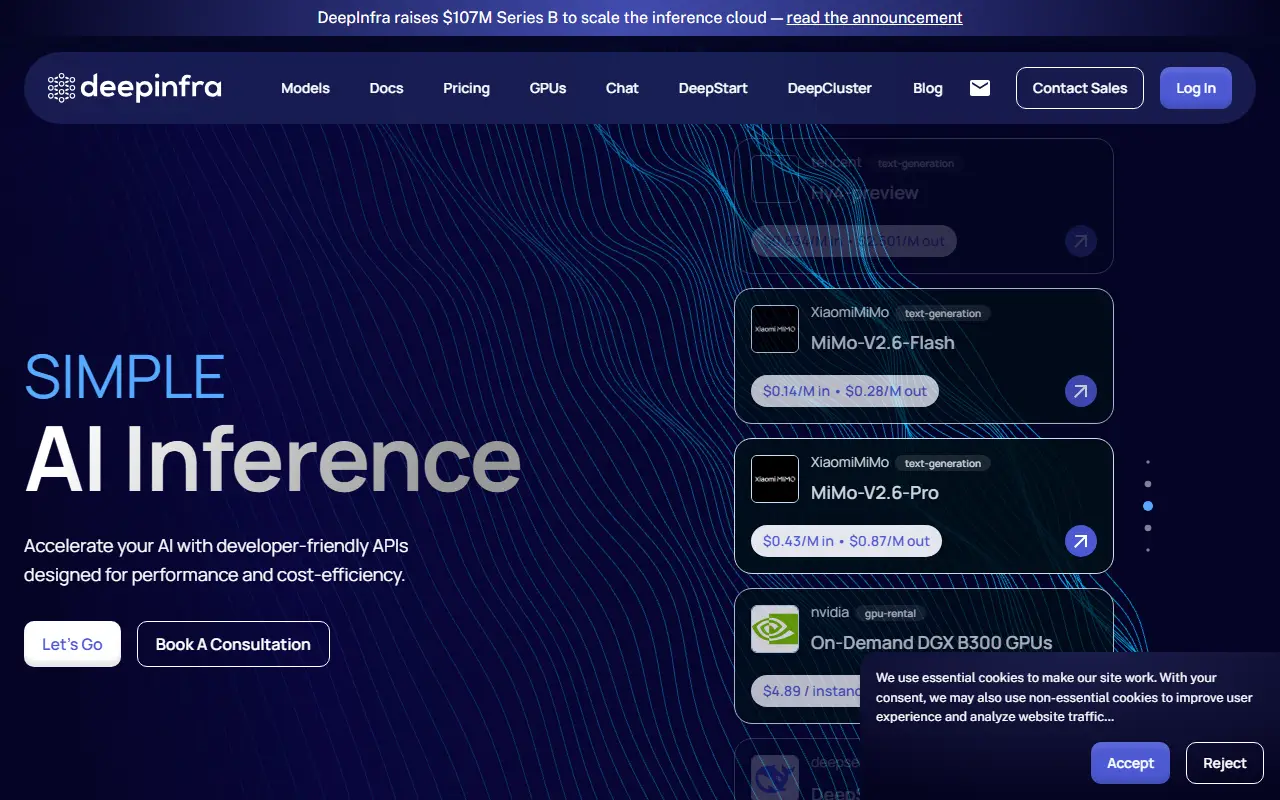Go to the Docs page
Viewport: 1280px width, 800px height.
click(386, 88)
